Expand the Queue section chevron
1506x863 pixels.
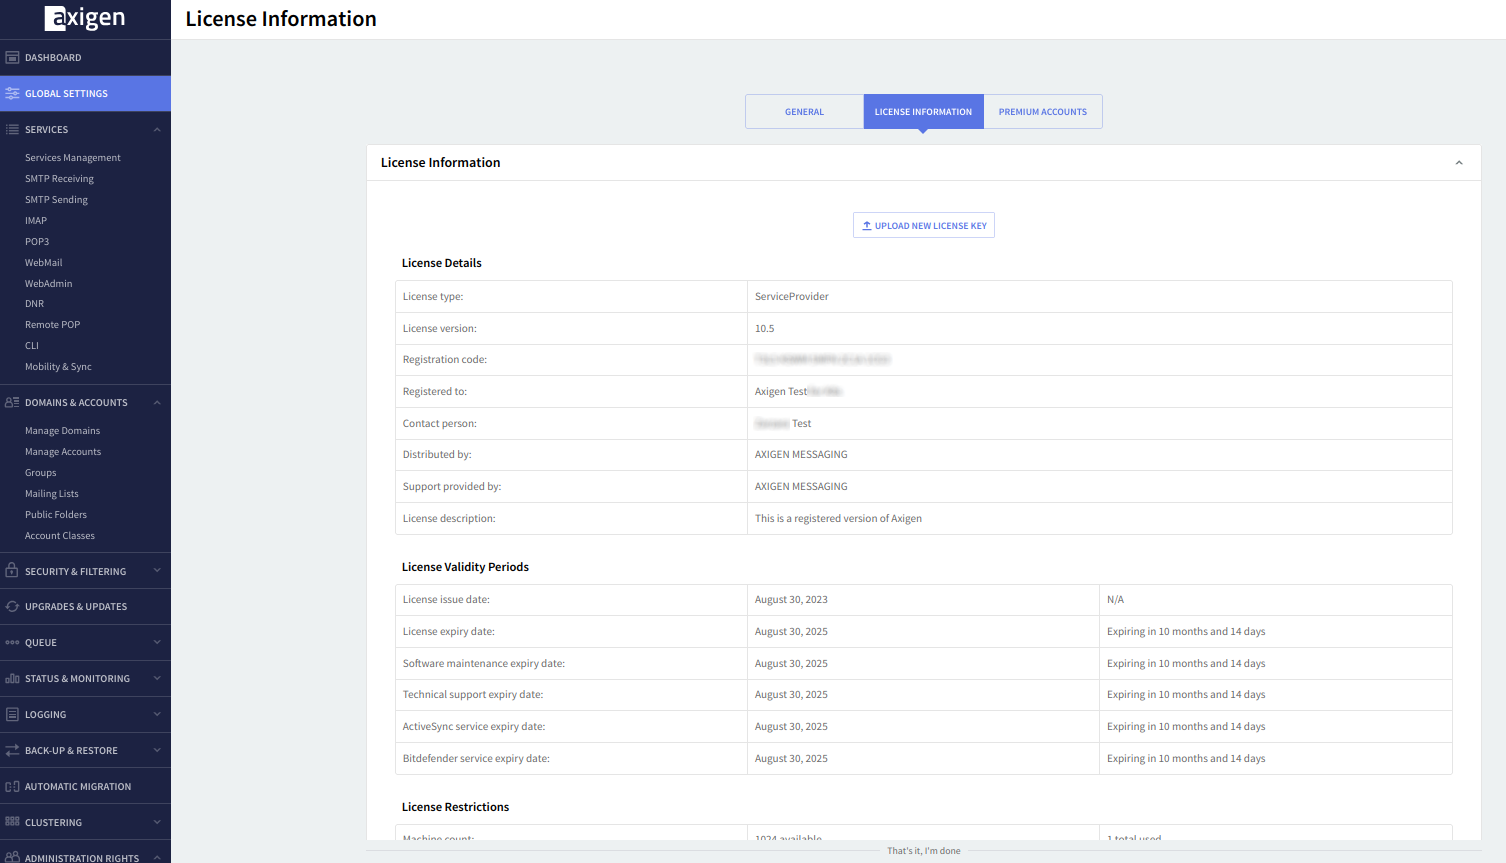click(x=157, y=643)
